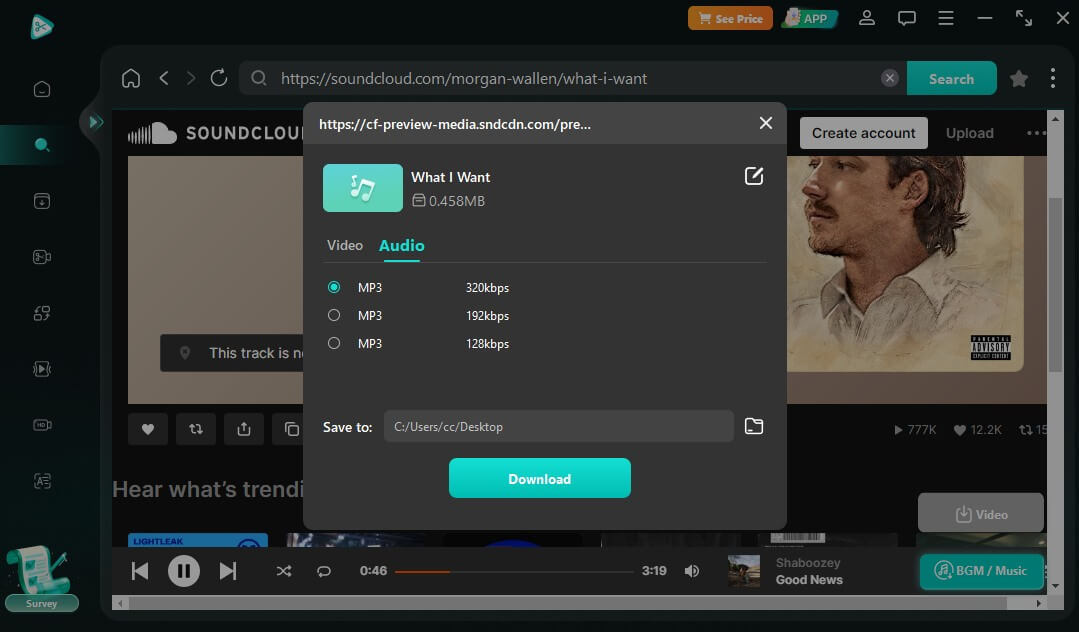Select MP3 192kbps quality
Image resolution: width=1079 pixels, height=632 pixels.
(x=334, y=315)
